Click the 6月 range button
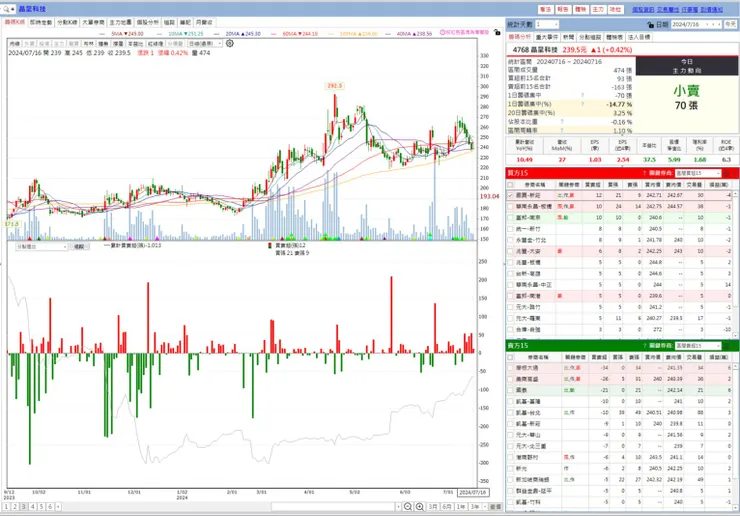Viewport: 740px width, 516px height. [x=447, y=507]
